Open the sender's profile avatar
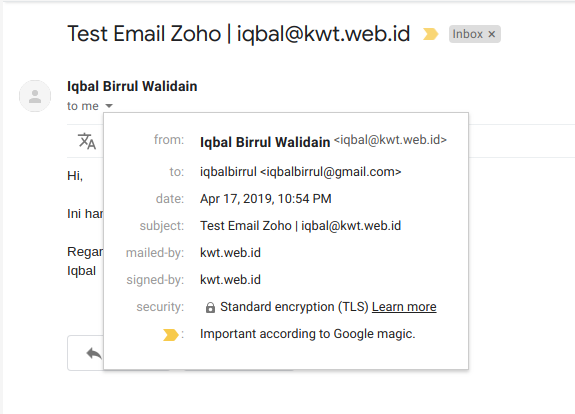The image size is (575, 414). tap(35, 96)
